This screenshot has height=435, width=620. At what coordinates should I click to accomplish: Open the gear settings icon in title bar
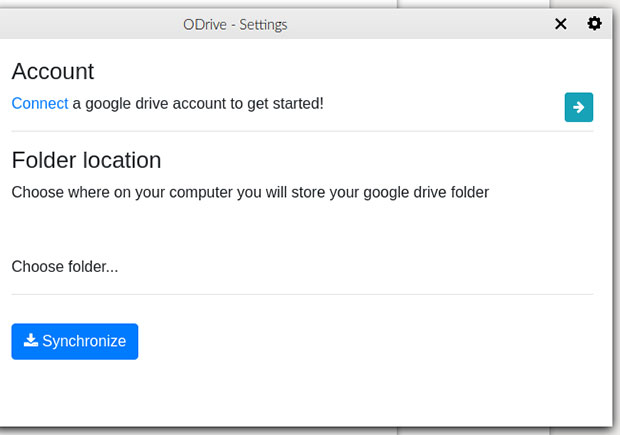(x=594, y=24)
